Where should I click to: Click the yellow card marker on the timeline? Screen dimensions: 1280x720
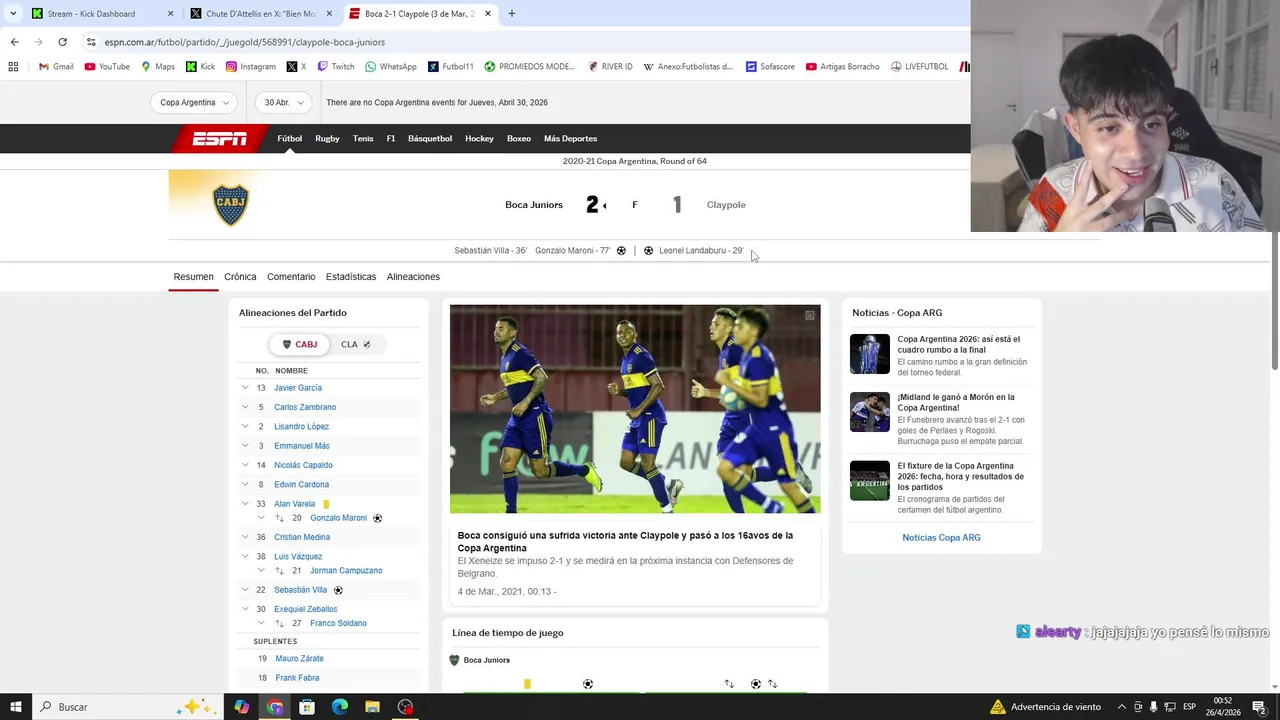click(x=527, y=684)
